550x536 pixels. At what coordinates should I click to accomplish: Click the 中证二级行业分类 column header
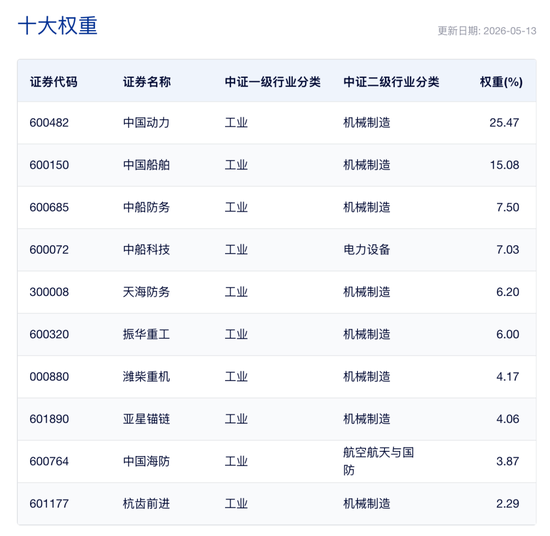(391, 82)
